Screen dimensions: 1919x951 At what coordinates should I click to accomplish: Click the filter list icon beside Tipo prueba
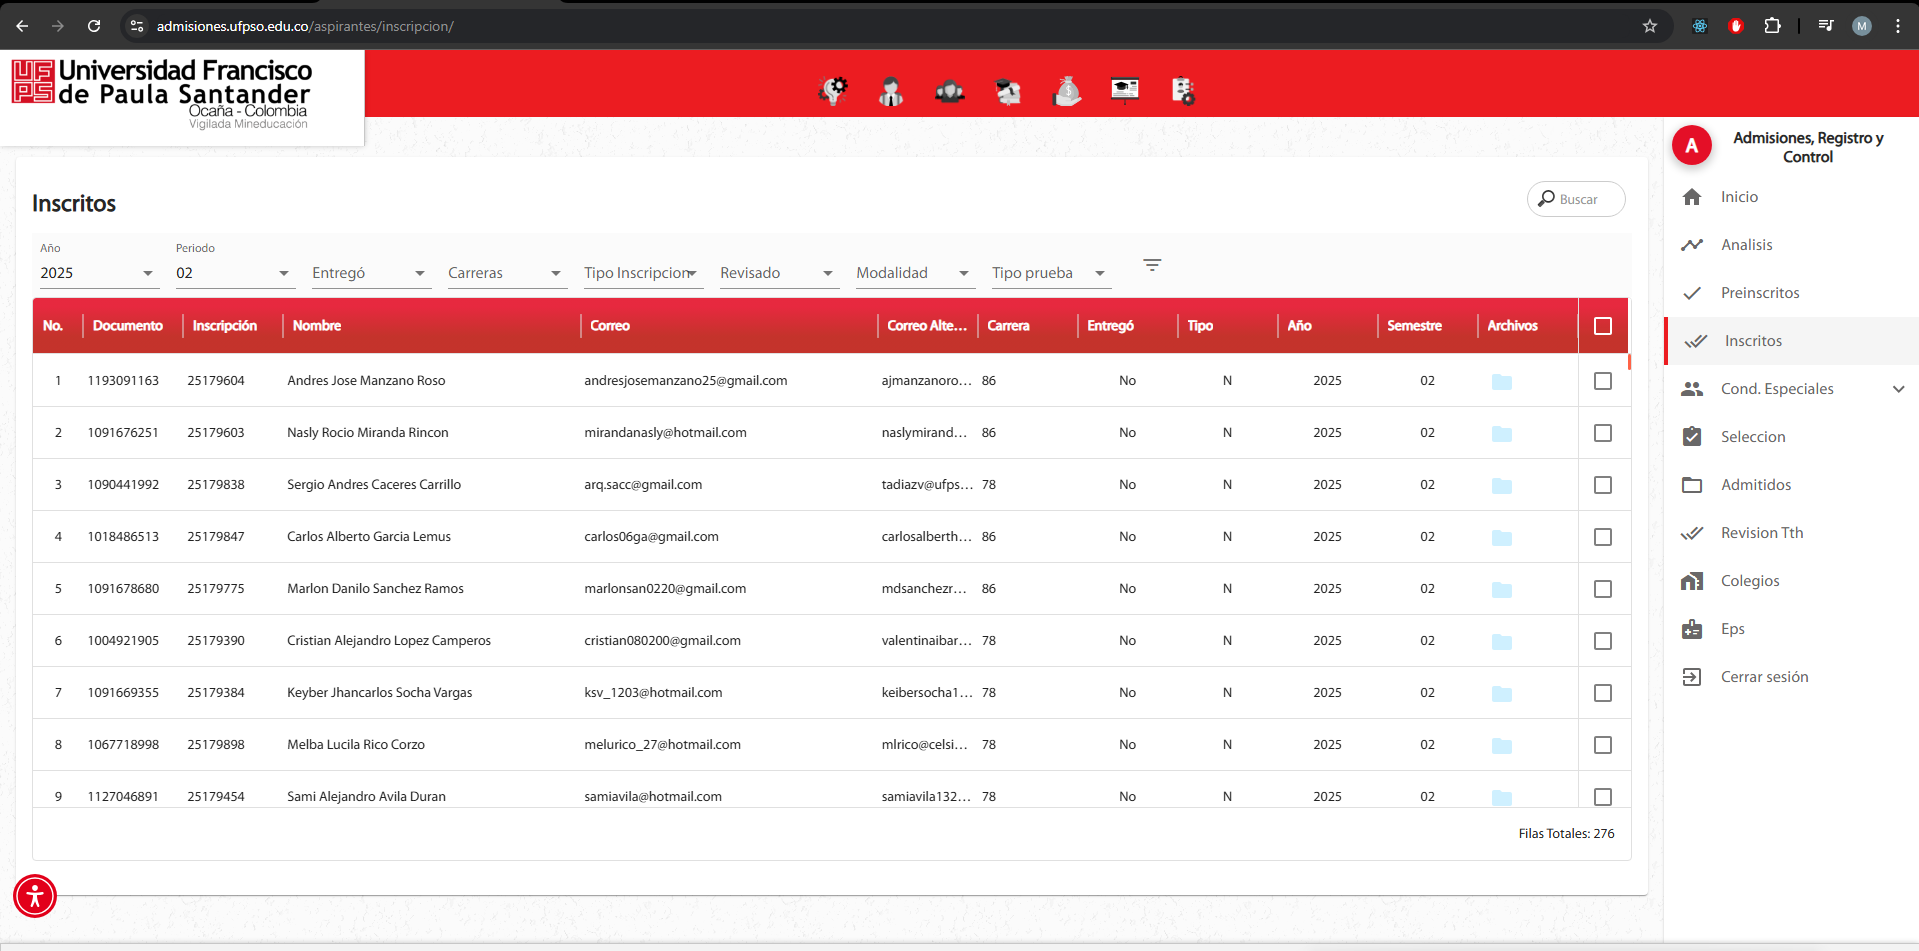(x=1152, y=265)
